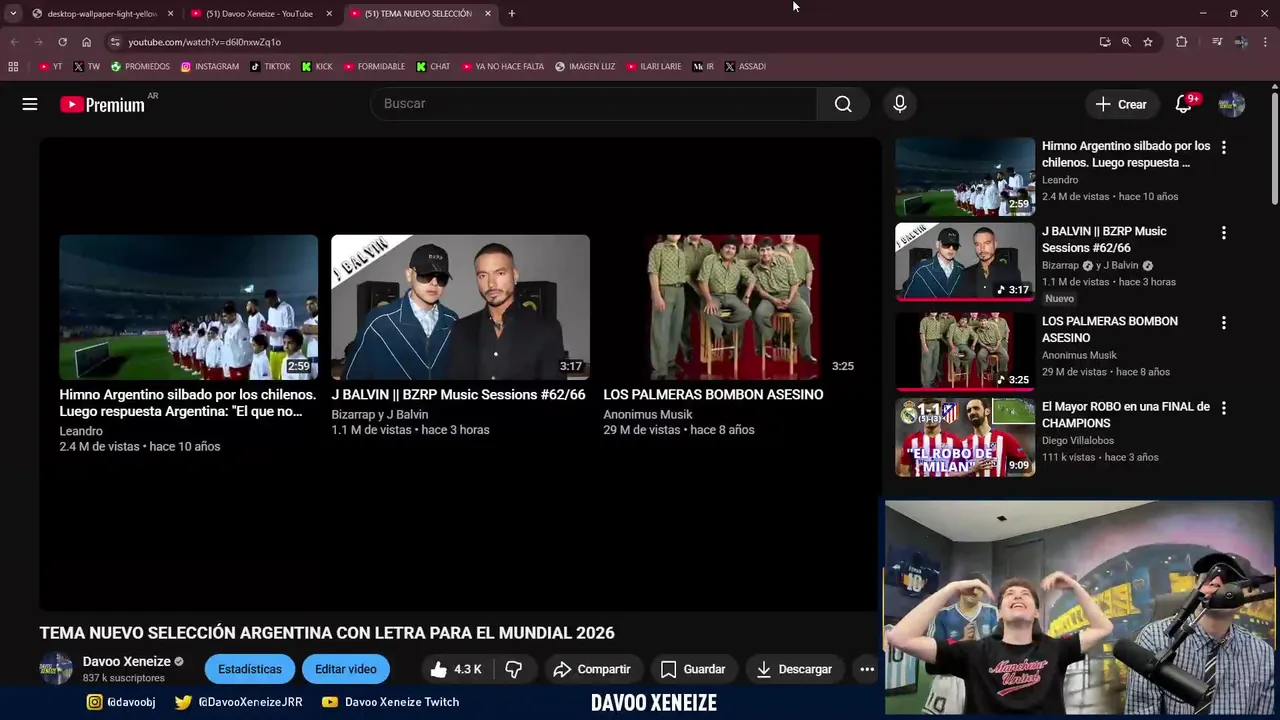
Task: Reload the page in browser toolbar
Action: coord(62,42)
